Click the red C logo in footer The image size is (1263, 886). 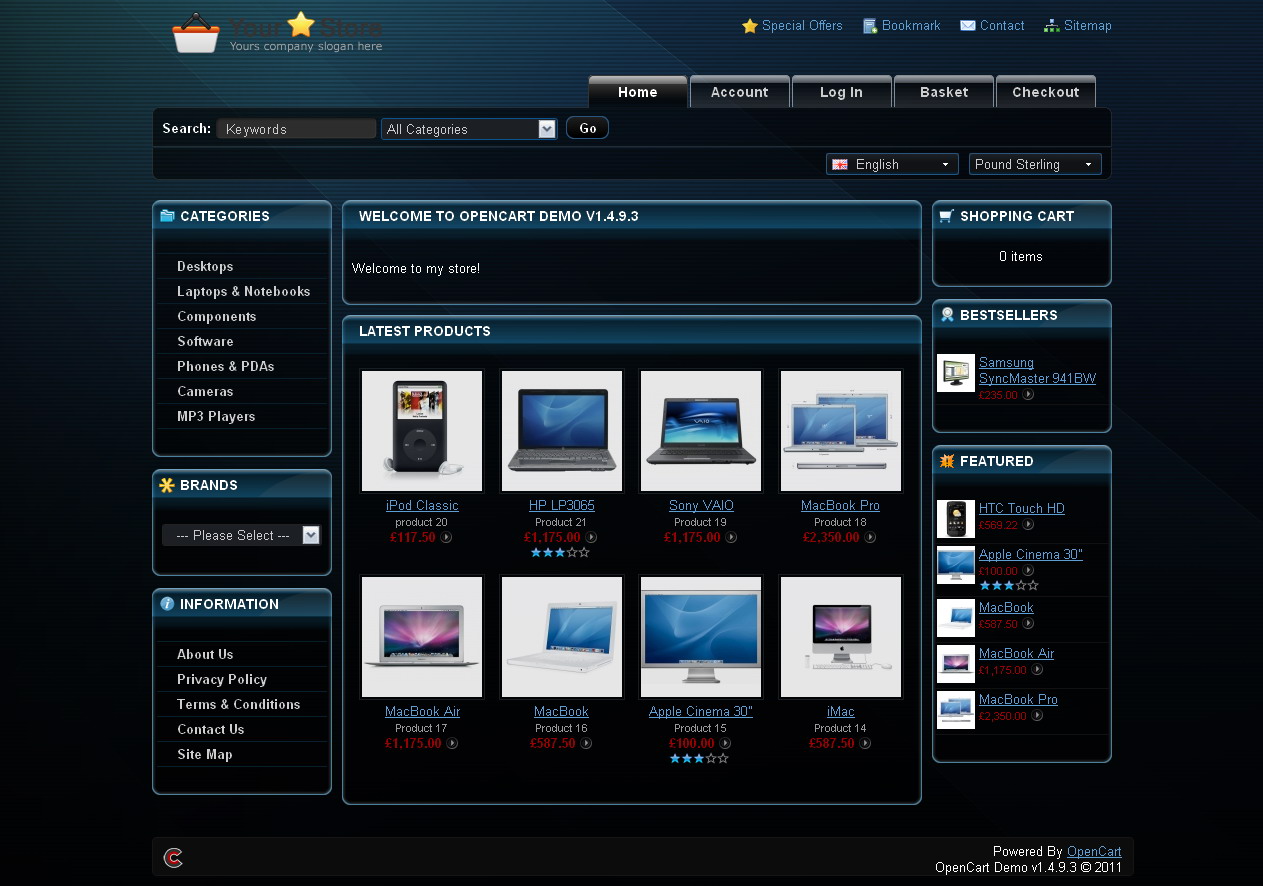(173, 857)
